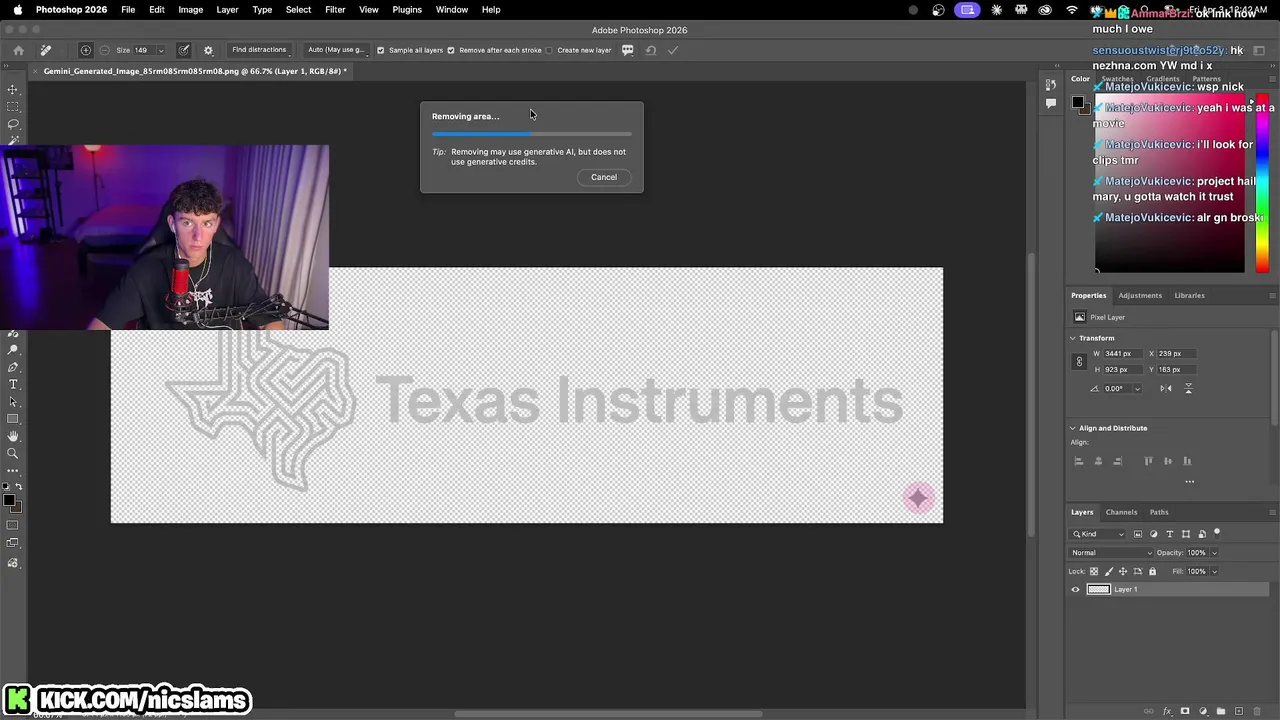Open the Remove tool preset picker
This screenshot has height=720, width=1280.
[46, 50]
